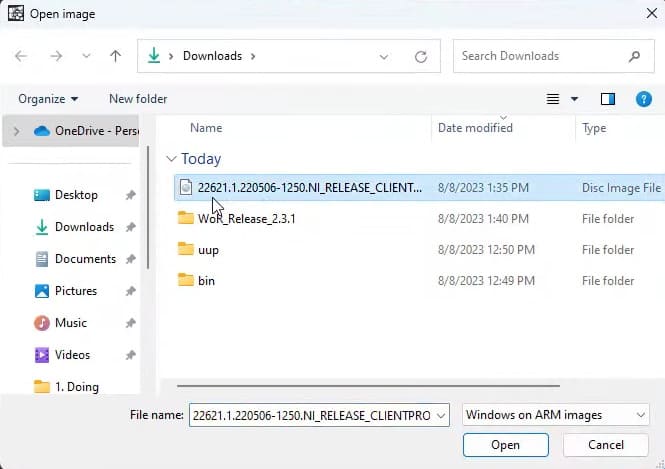This screenshot has width=665, height=469.
Task: Refresh the Downloads folder listing
Action: point(421,57)
